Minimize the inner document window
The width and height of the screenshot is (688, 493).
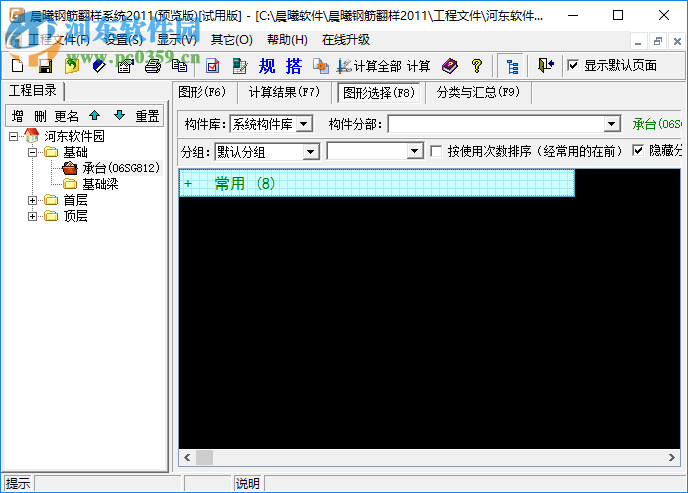coord(638,41)
